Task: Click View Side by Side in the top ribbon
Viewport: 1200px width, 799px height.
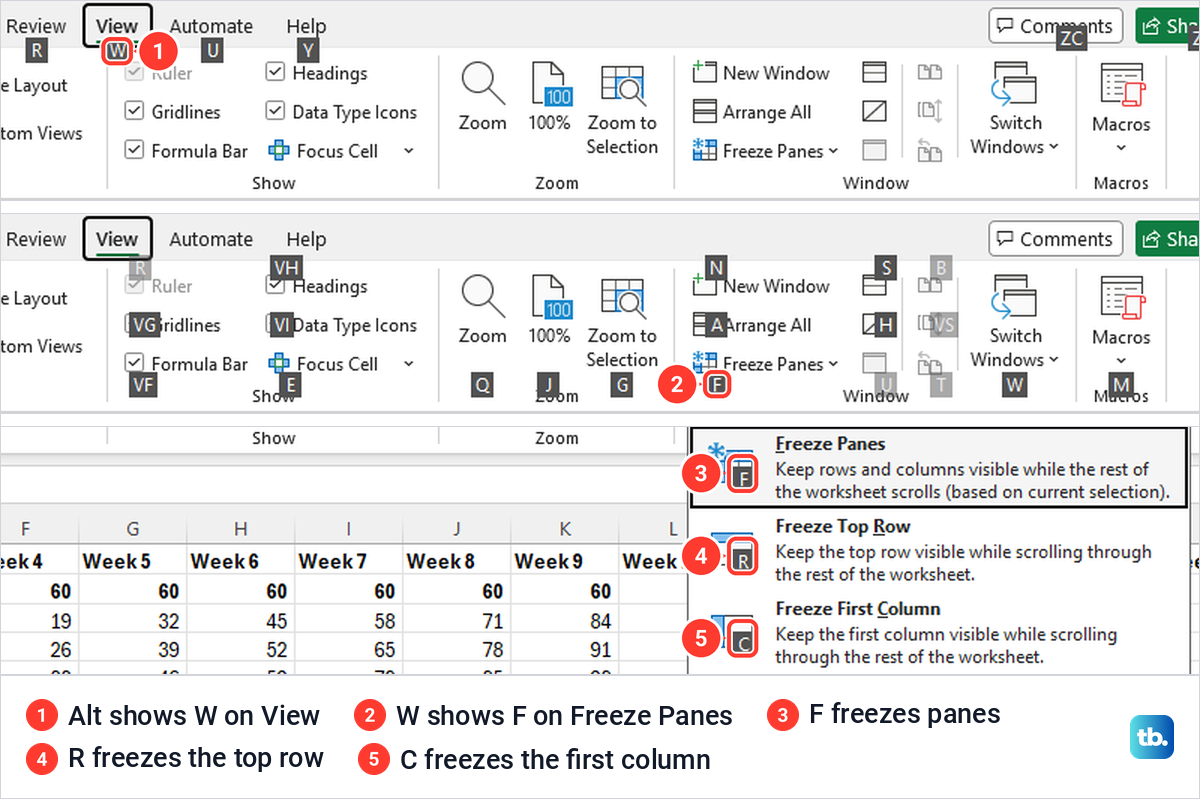Action: [x=930, y=72]
